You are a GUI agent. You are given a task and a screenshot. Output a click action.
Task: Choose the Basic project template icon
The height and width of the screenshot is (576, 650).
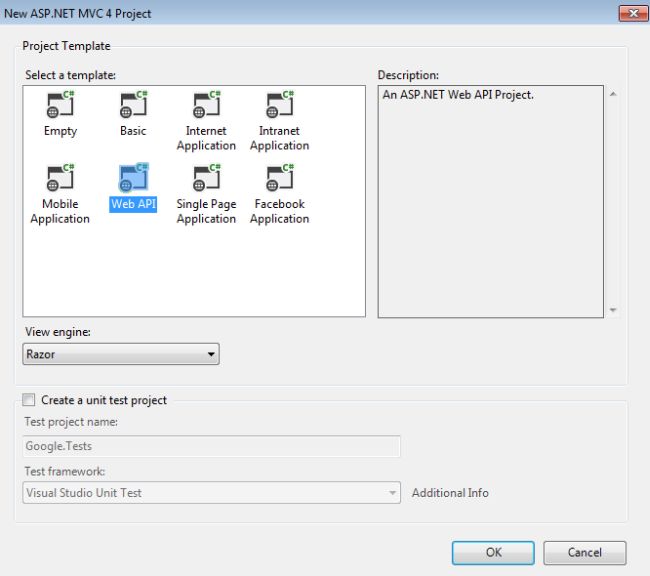[133, 105]
